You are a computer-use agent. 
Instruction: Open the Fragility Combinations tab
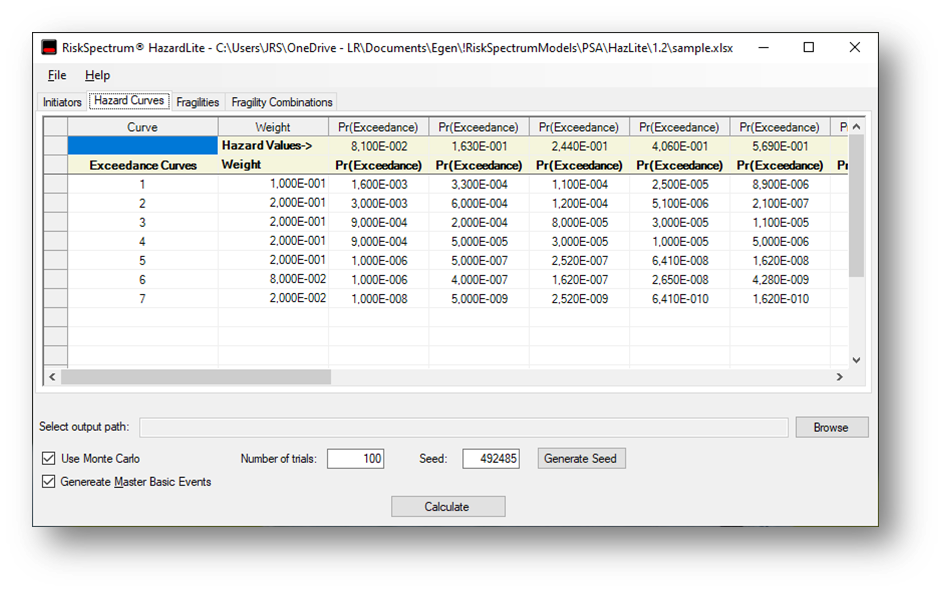tap(282, 102)
